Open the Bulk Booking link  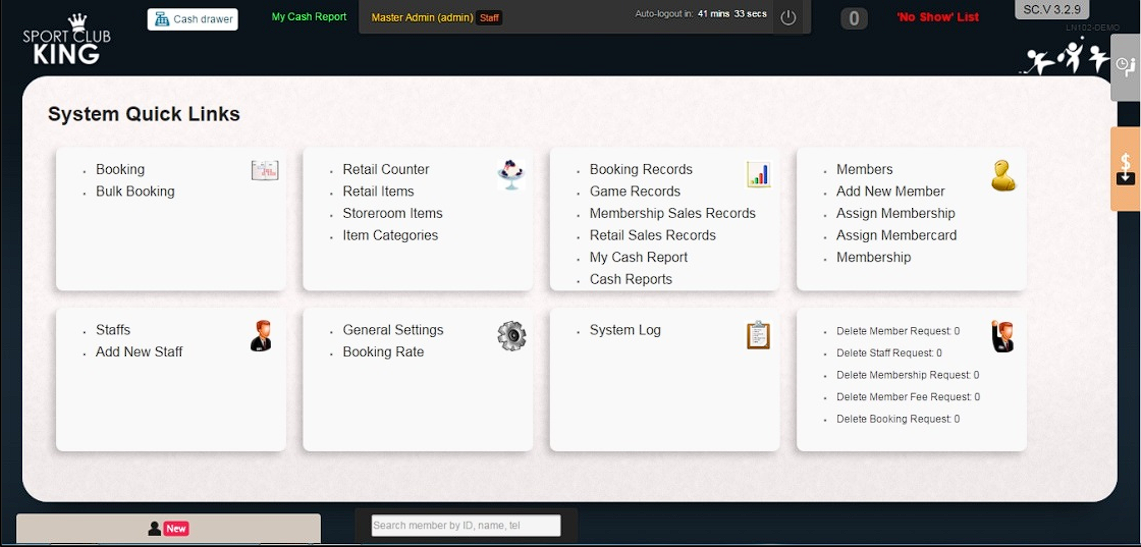tap(135, 191)
